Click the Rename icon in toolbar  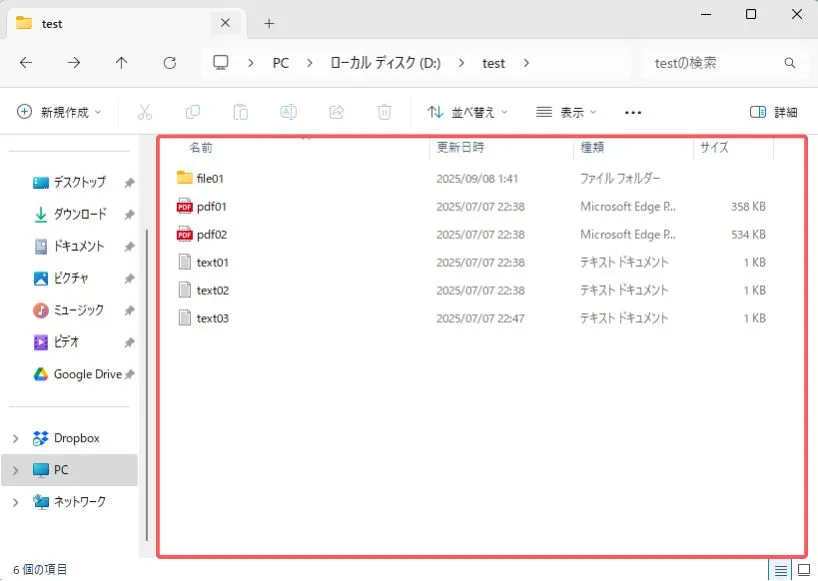click(x=288, y=112)
